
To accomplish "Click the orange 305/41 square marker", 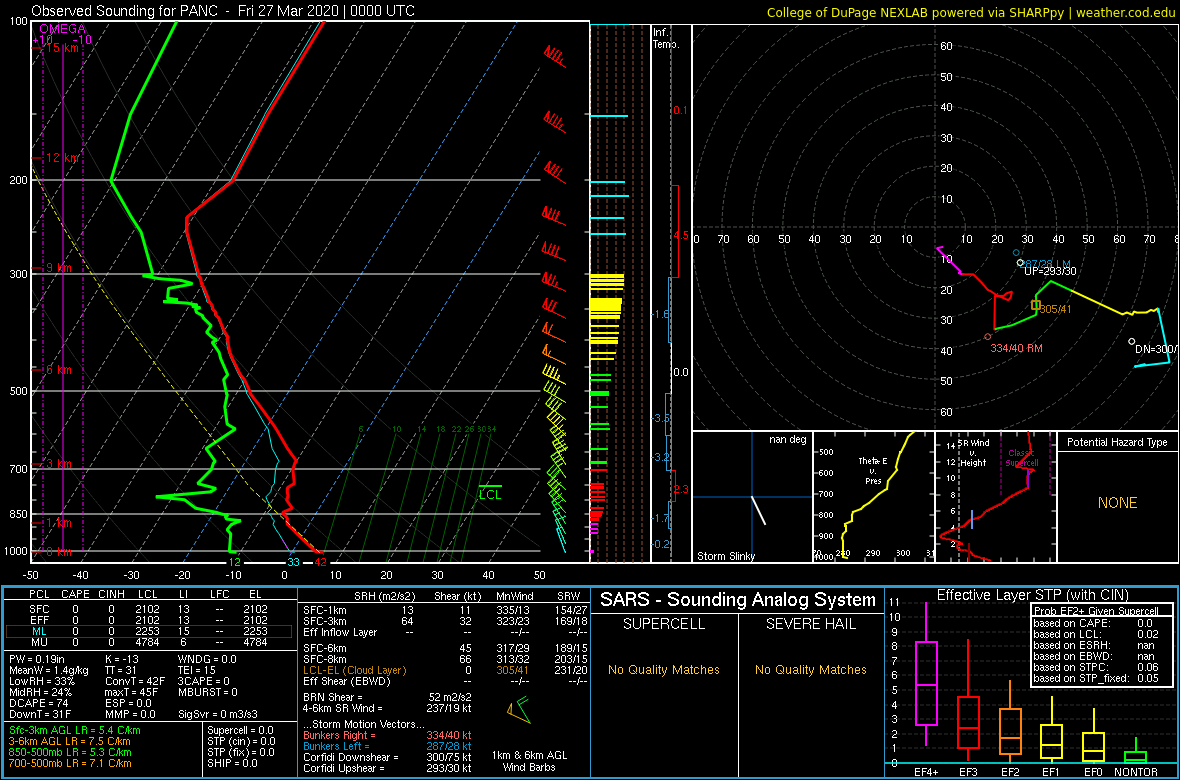I will [1036, 305].
